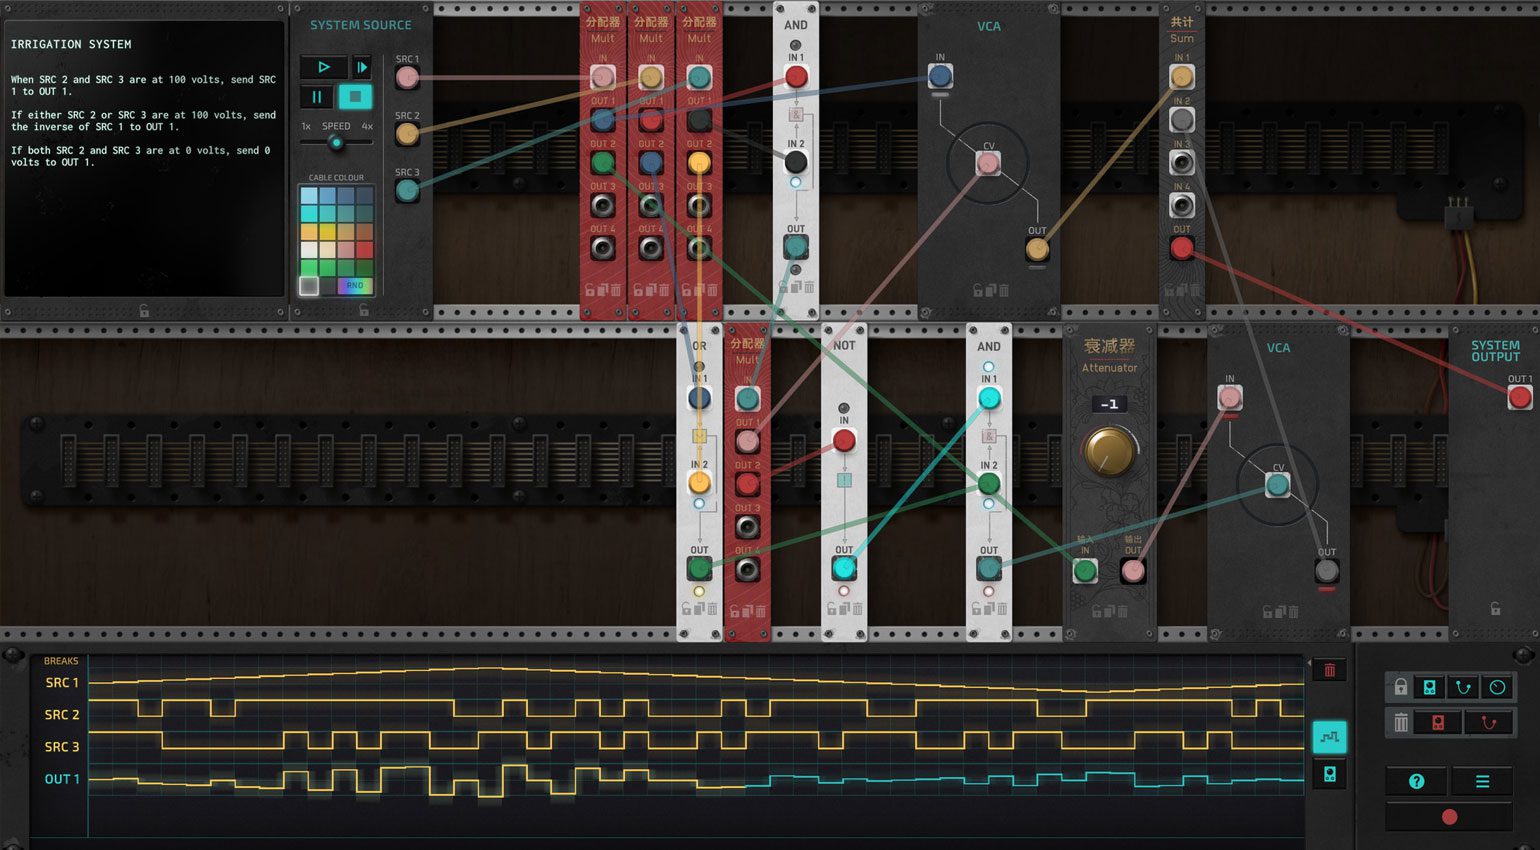Toggle the teal cable-lock icon
Viewport: 1540px width, 850px height.
[1464, 687]
